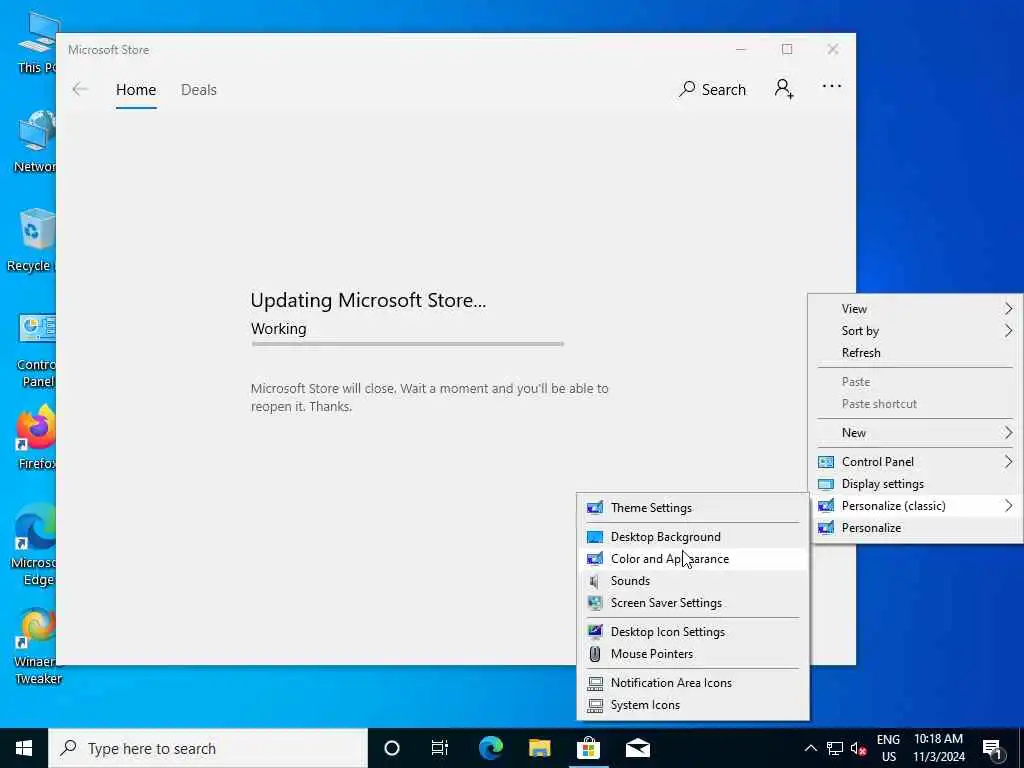Image resolution: width=1024 pixels, height=768 pixels.
Task: Click the Screen Saver Settings icon
Action: pyautogui.click(x=595, y=603)
